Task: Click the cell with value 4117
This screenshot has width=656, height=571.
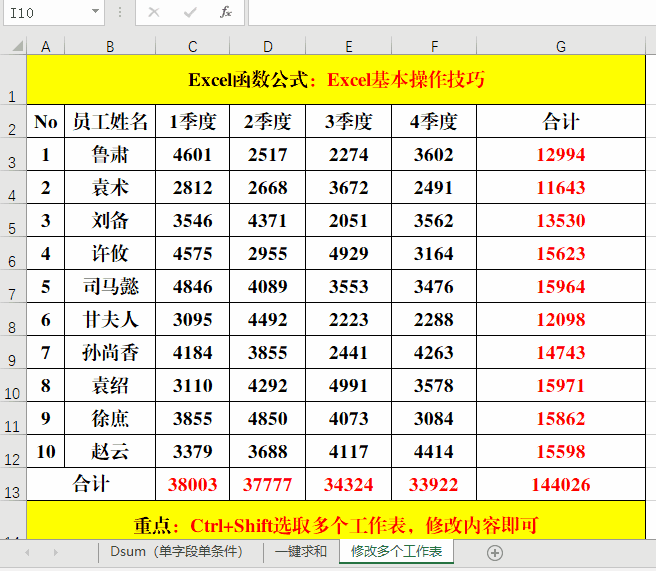Action: tap(348, 451)
